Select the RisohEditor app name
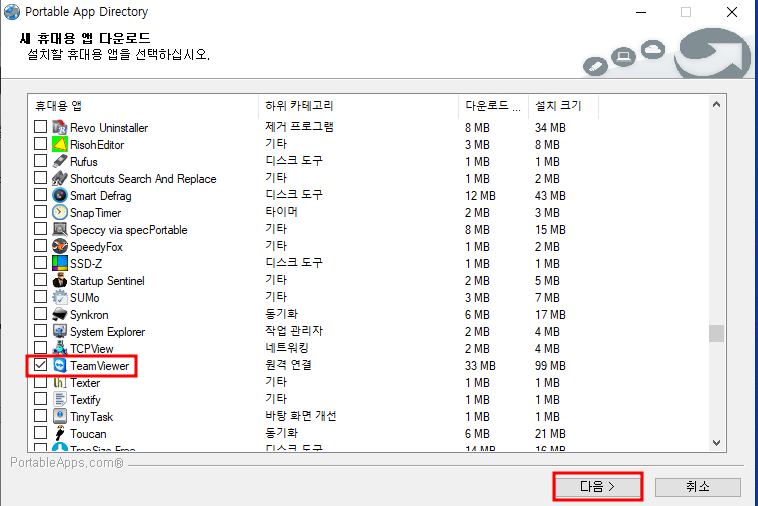Viewport: 758px width, 506px height. [97, 145]
